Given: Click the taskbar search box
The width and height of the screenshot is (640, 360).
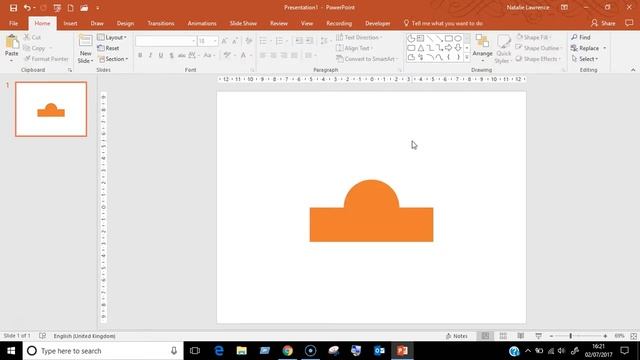Looking at the screenshot, I should click(103, 351).
